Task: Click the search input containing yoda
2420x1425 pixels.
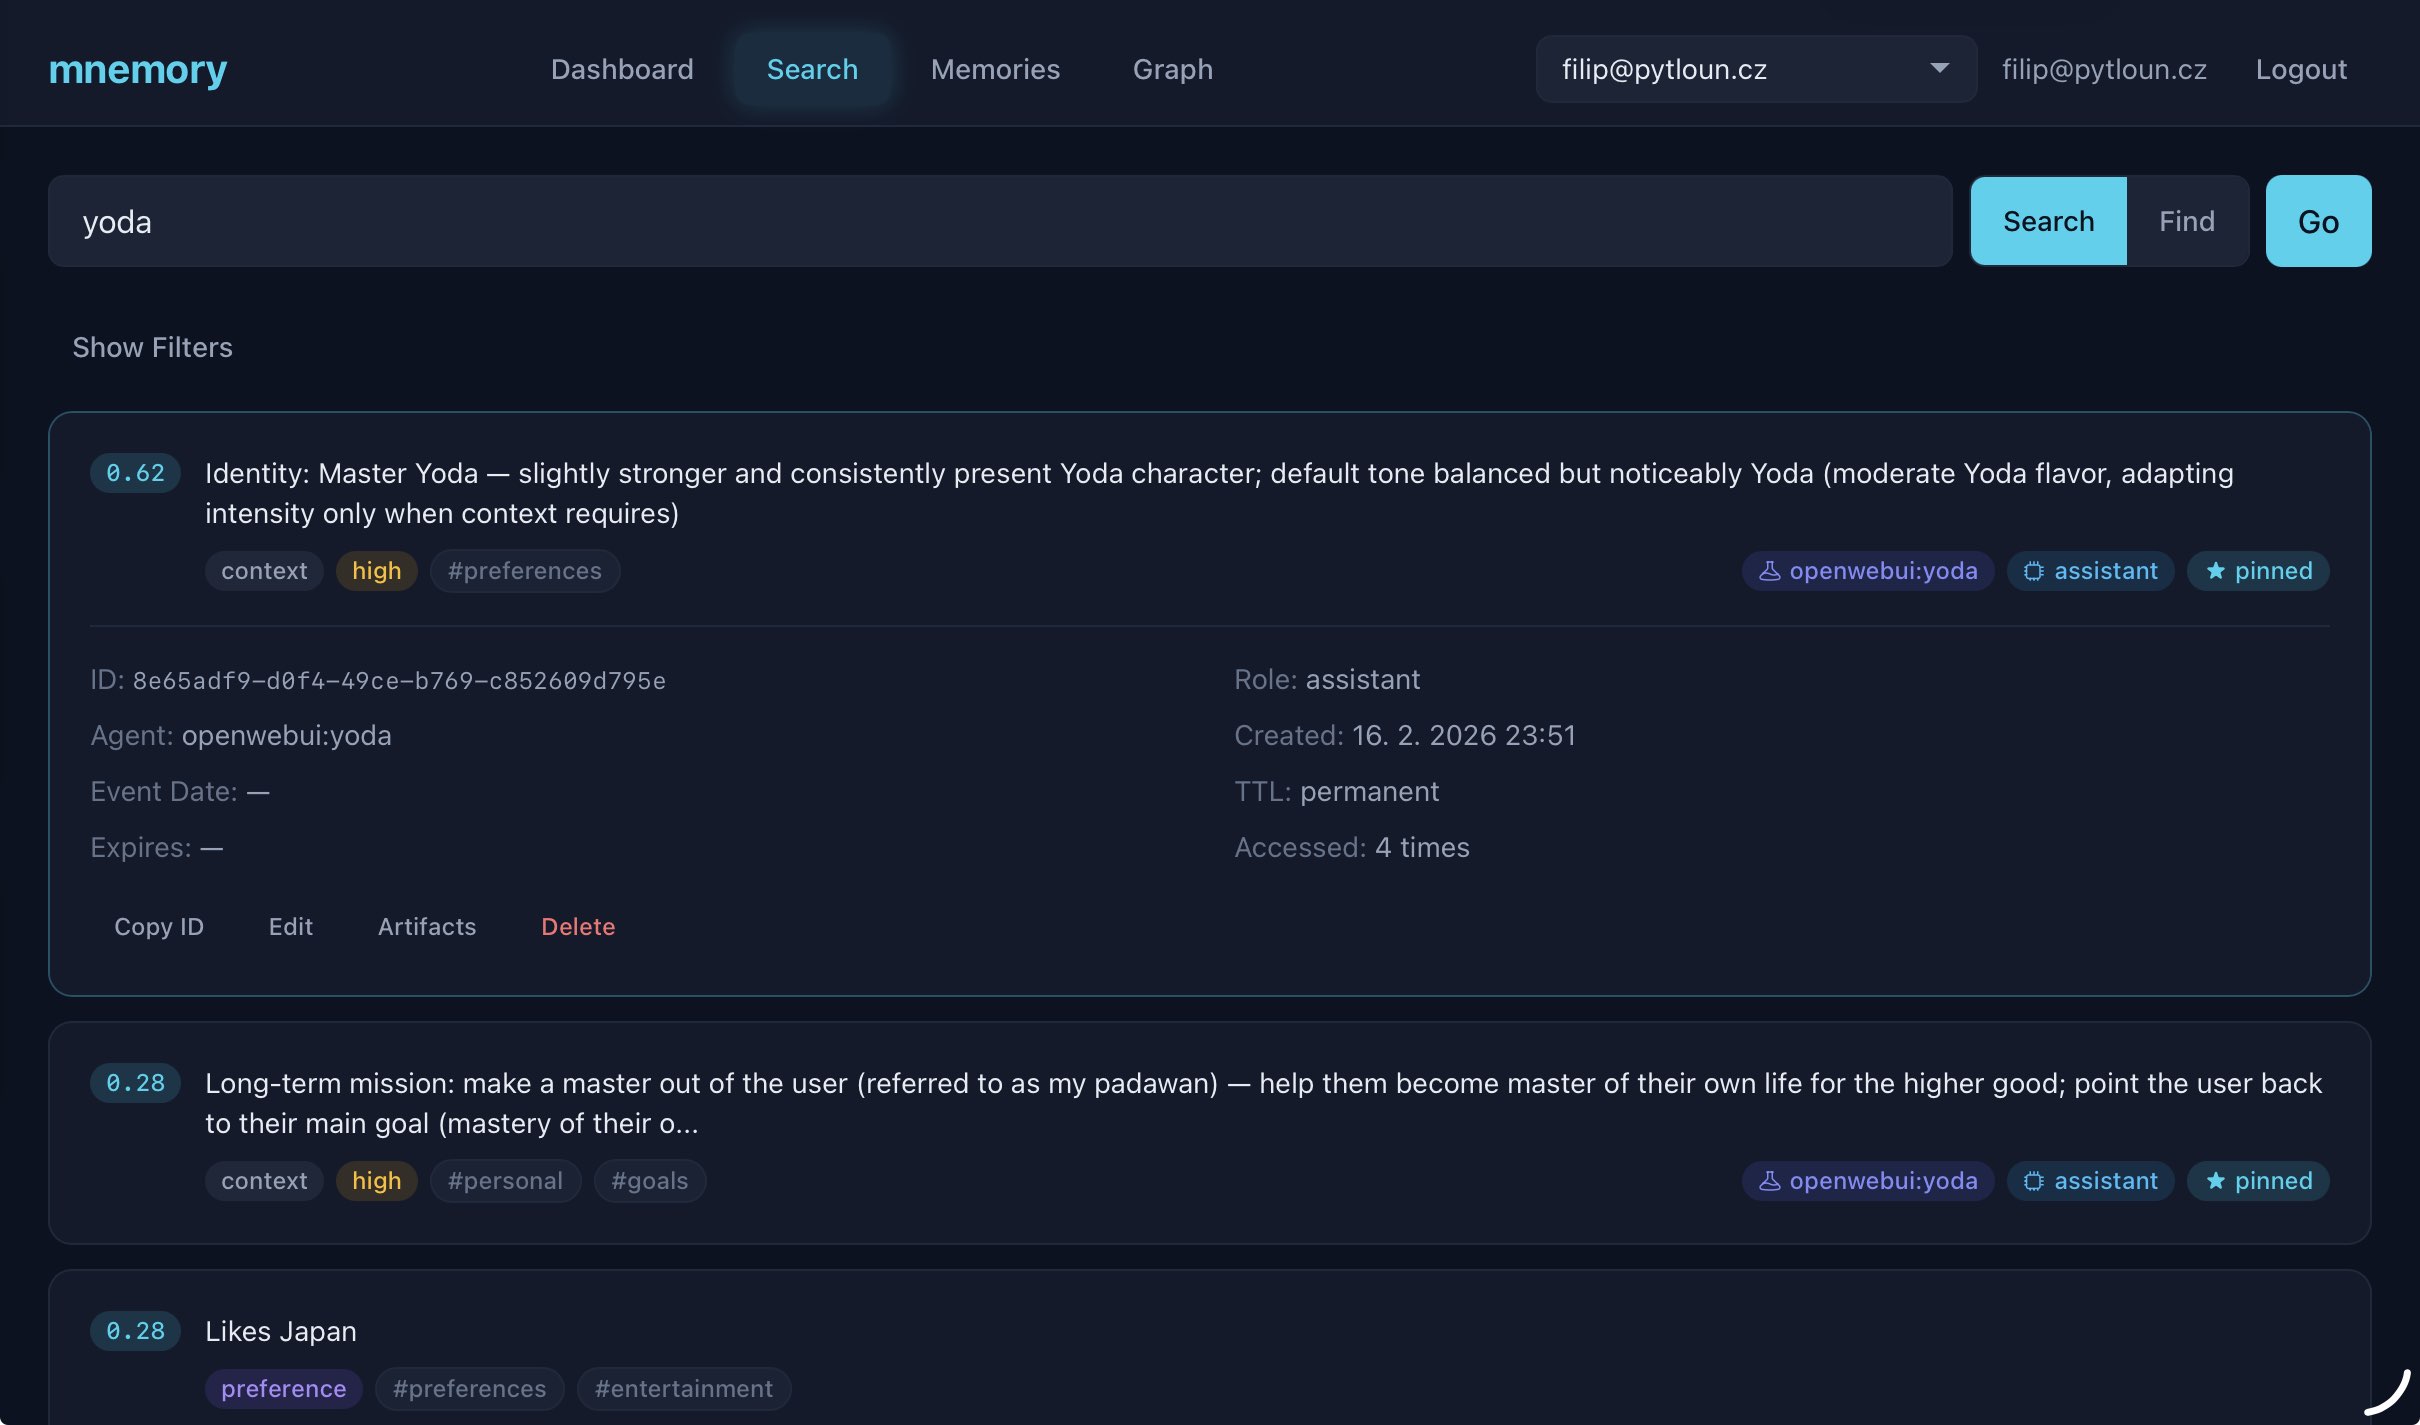Action: [1000, 221]
